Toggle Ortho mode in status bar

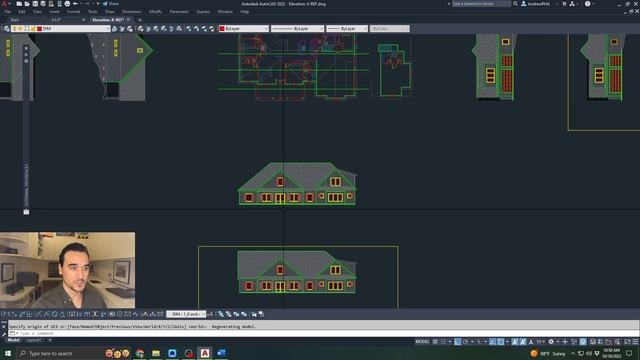458,342
